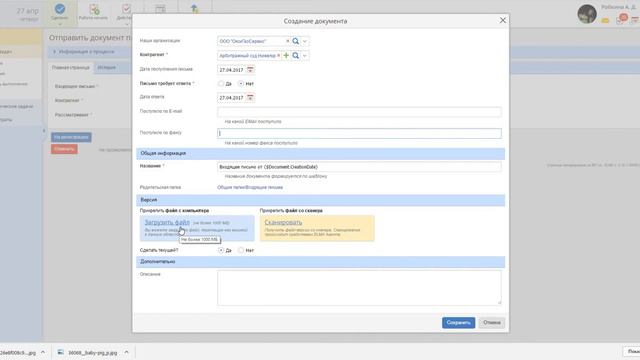Image resolution: width=640 pixels, height=360 pixels.
Task: Click the green up-arrow toolbar icon
Action: [x=195, y=9]
